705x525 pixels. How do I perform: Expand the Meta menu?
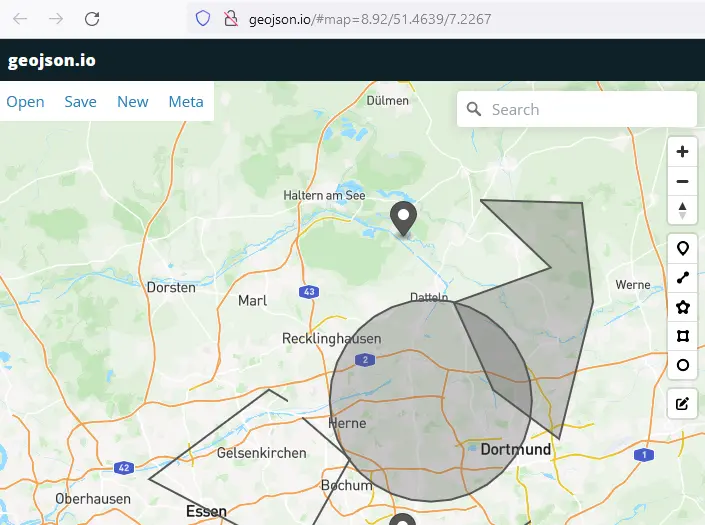186,102
